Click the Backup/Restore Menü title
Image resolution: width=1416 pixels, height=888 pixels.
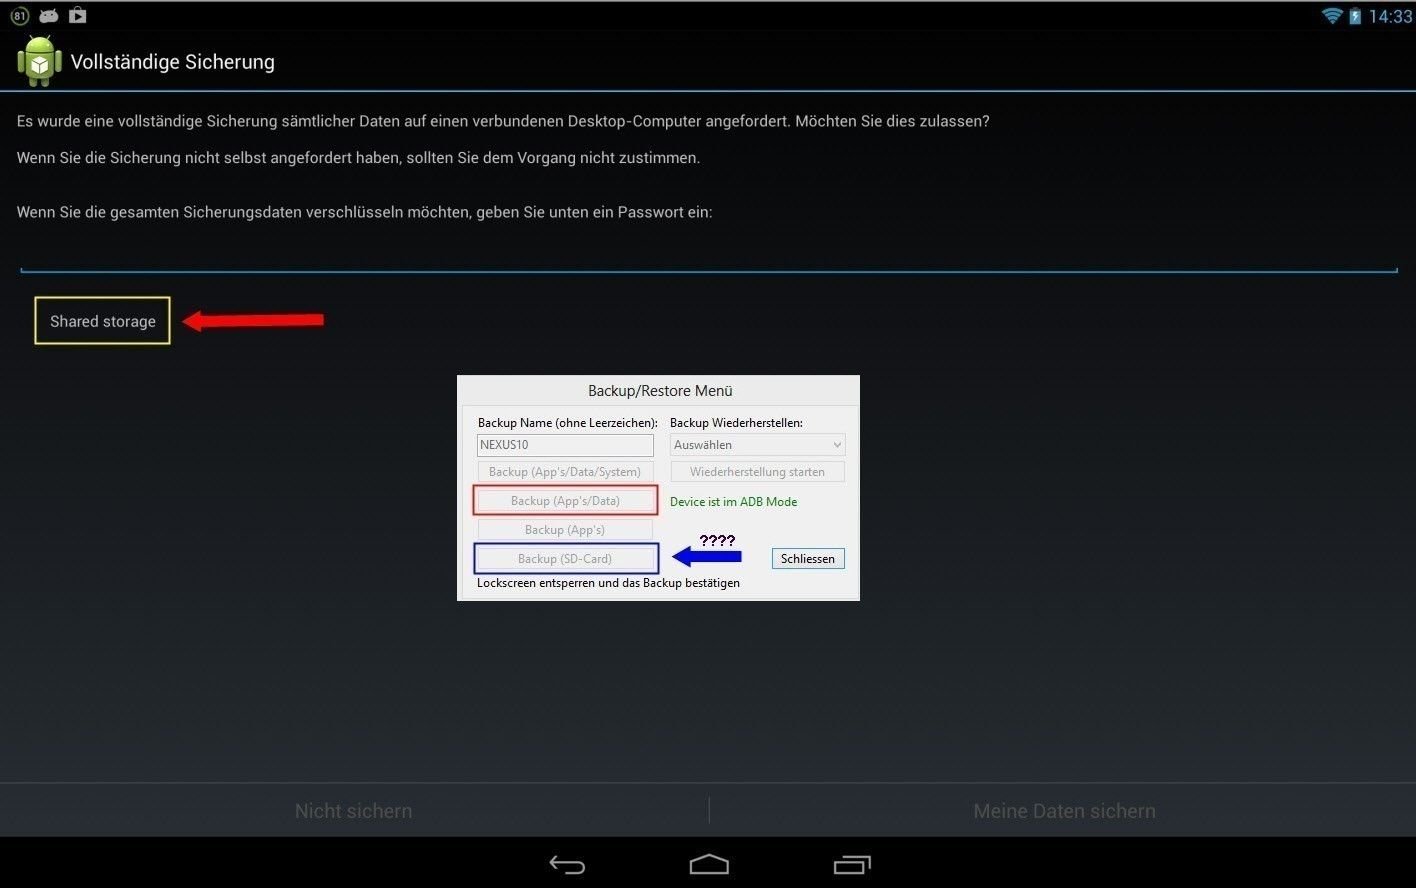click(660, 391)
